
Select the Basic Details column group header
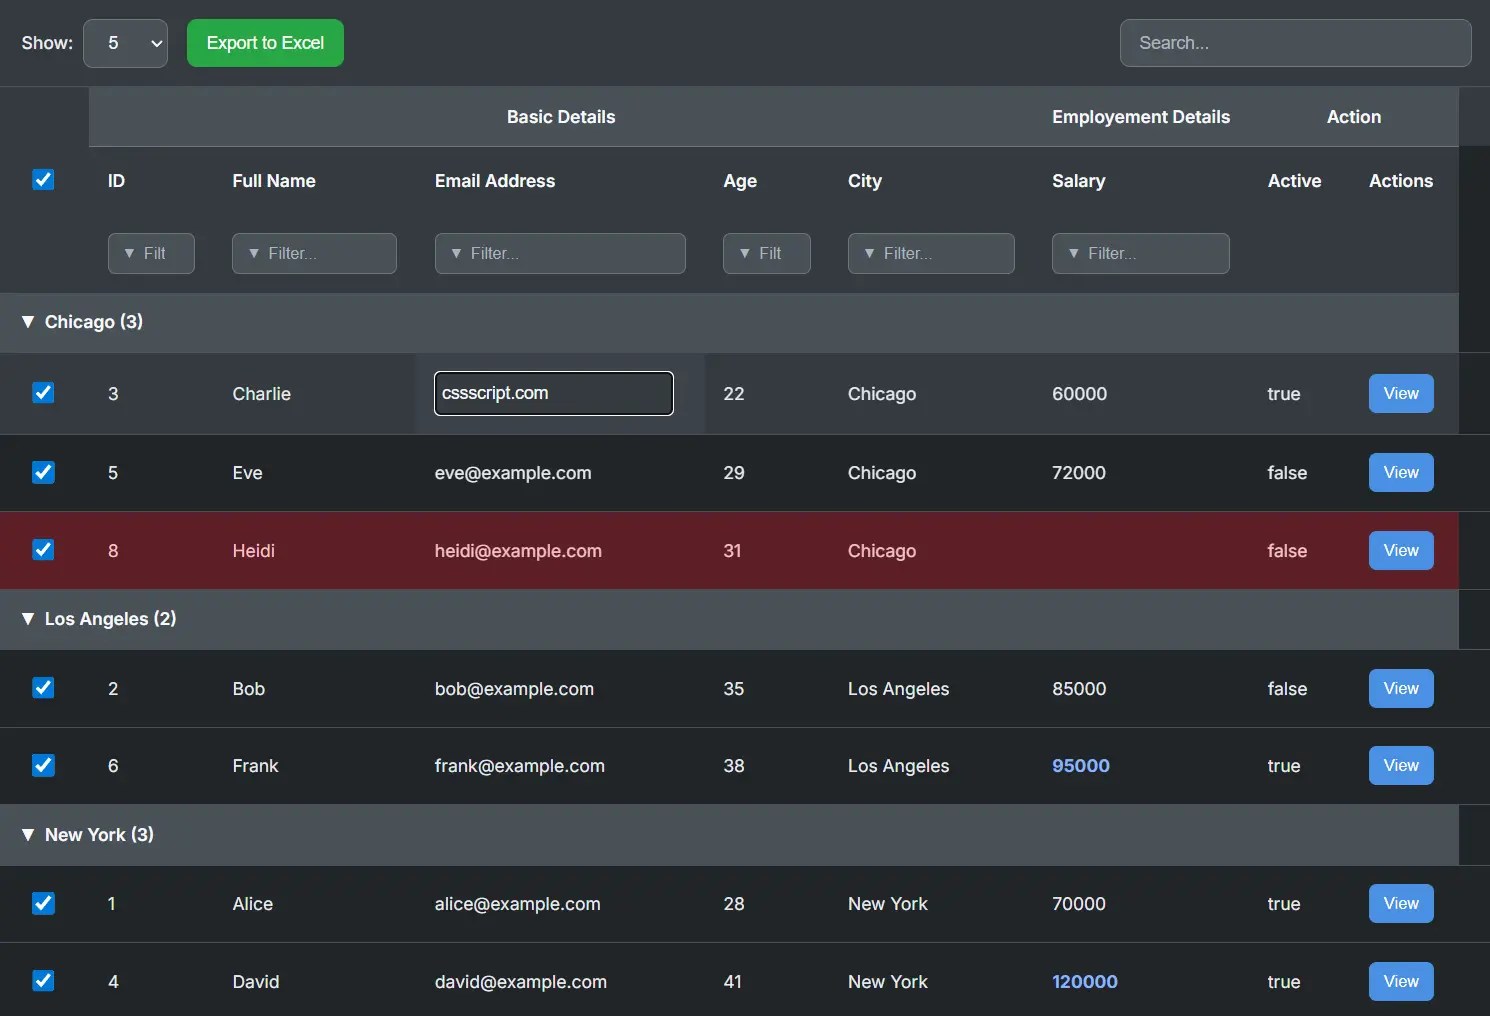560,117
